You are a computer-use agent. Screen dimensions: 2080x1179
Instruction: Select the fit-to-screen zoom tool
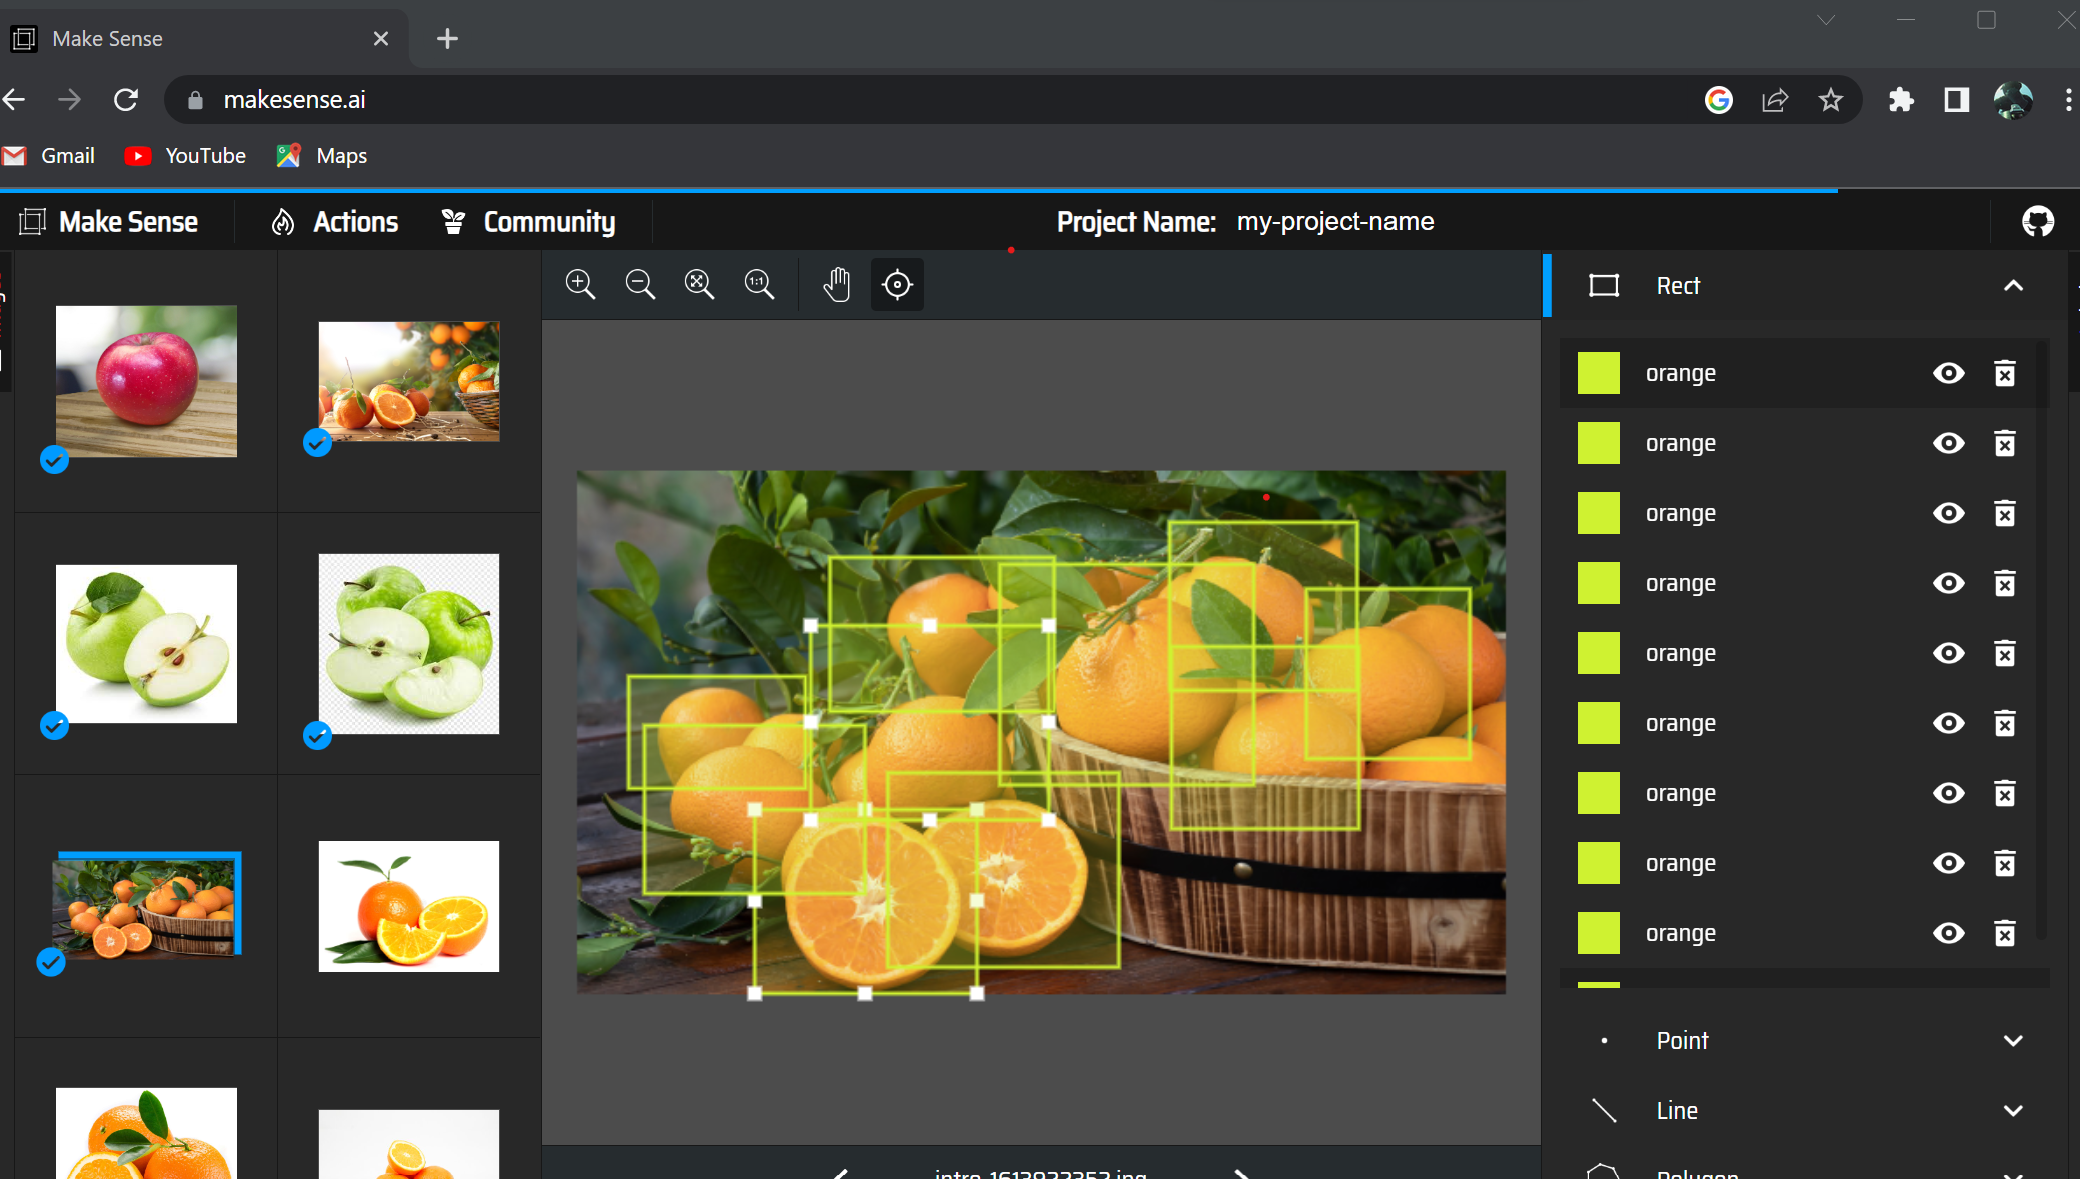(699, 283)
